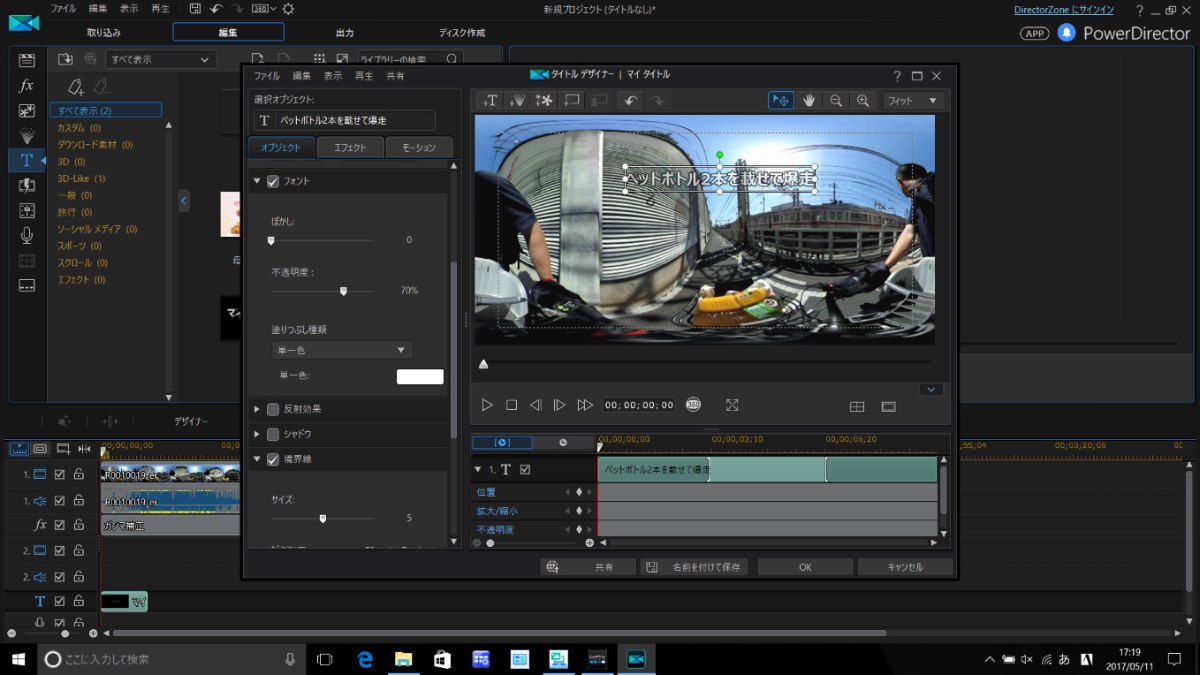This screenshot has height=675, width=1200.
Task: Click the insert particle tool
Action: click(518, 100)
